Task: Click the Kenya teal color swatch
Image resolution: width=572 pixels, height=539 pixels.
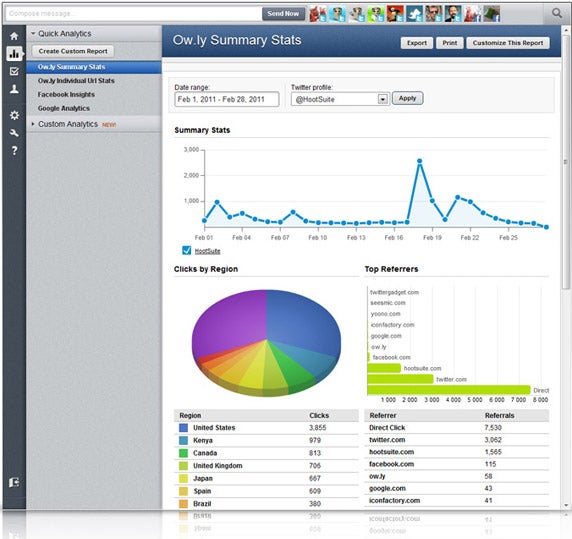Action: click(183, 441)
